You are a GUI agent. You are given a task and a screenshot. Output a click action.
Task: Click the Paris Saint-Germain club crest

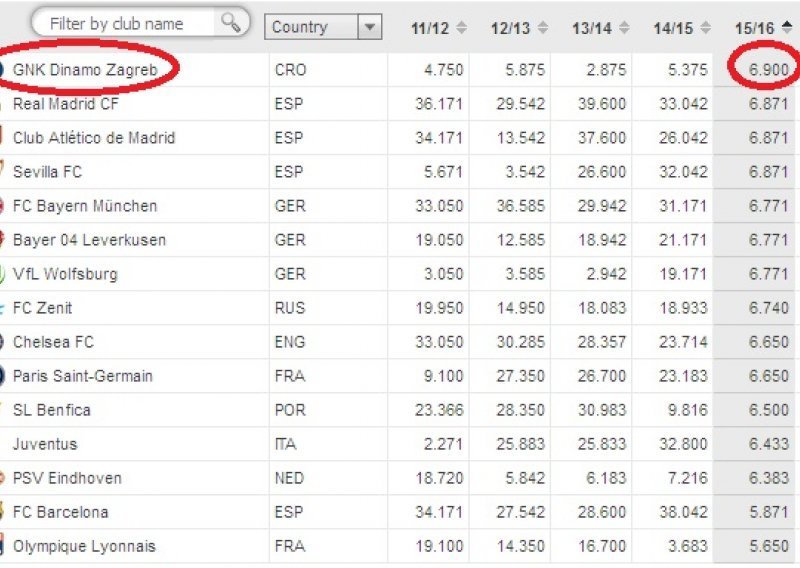click(2, 376)
